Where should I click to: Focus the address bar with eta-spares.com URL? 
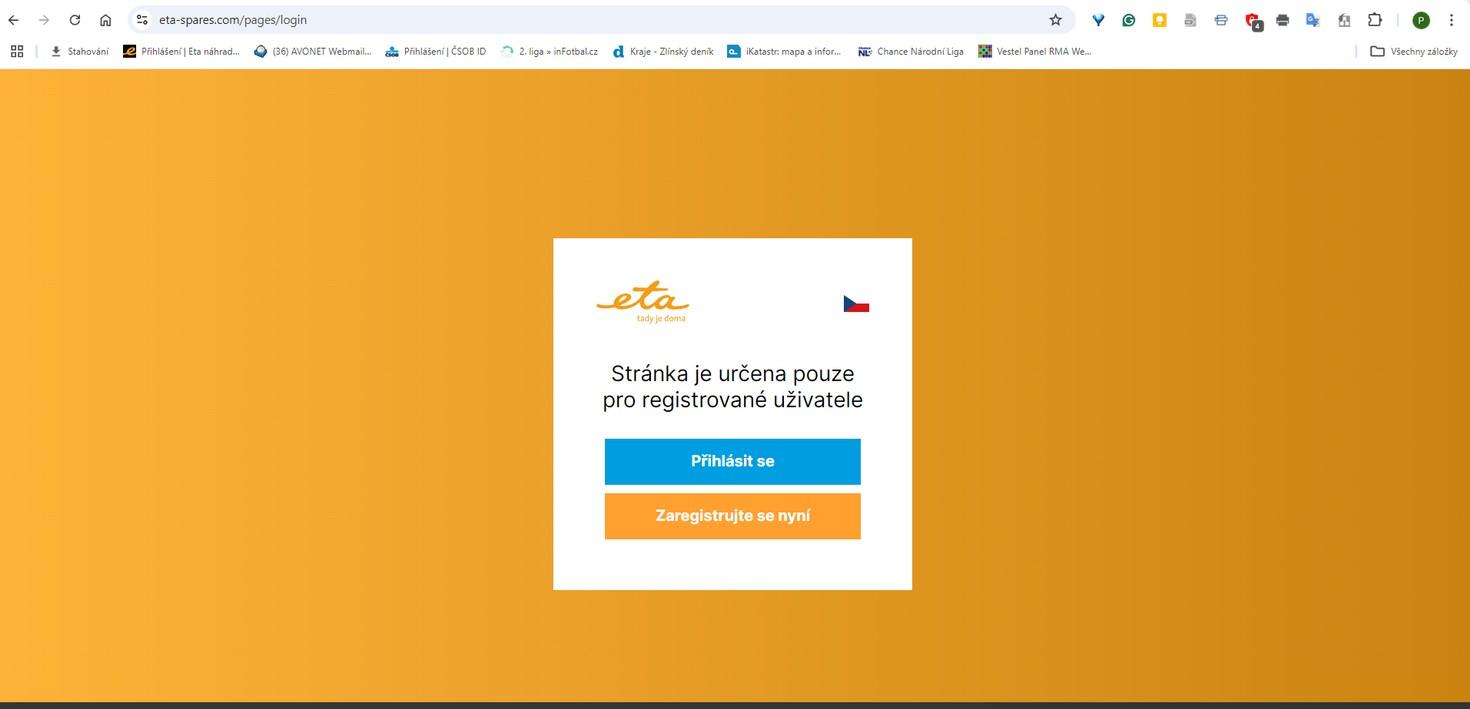(600, 20)
